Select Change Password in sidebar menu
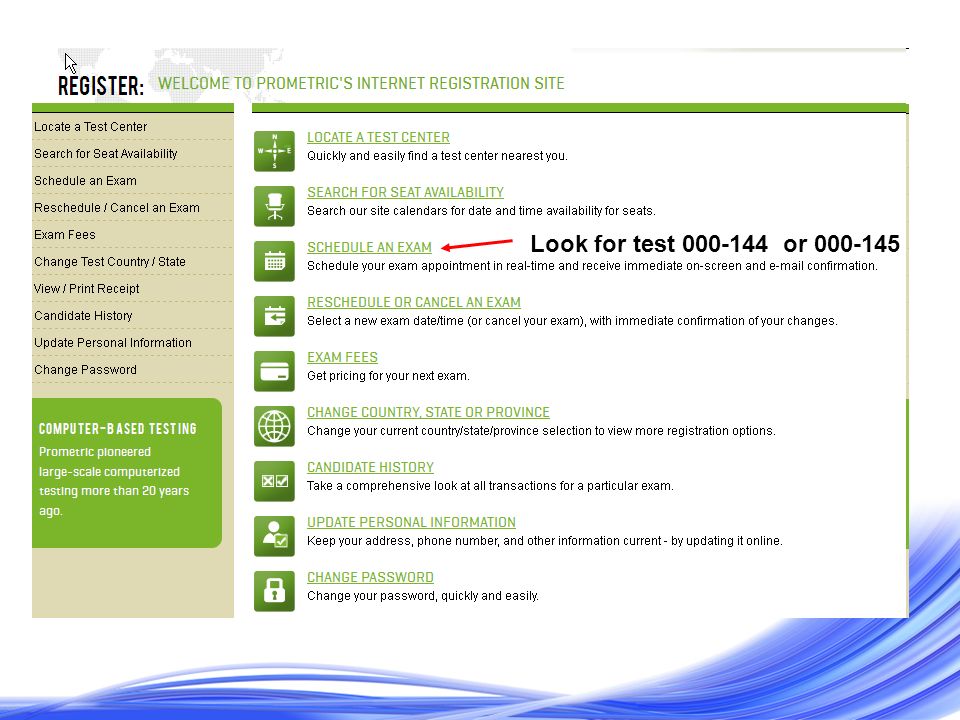The height and width of the screenshot is (720, 960). (x=85, y=370)
